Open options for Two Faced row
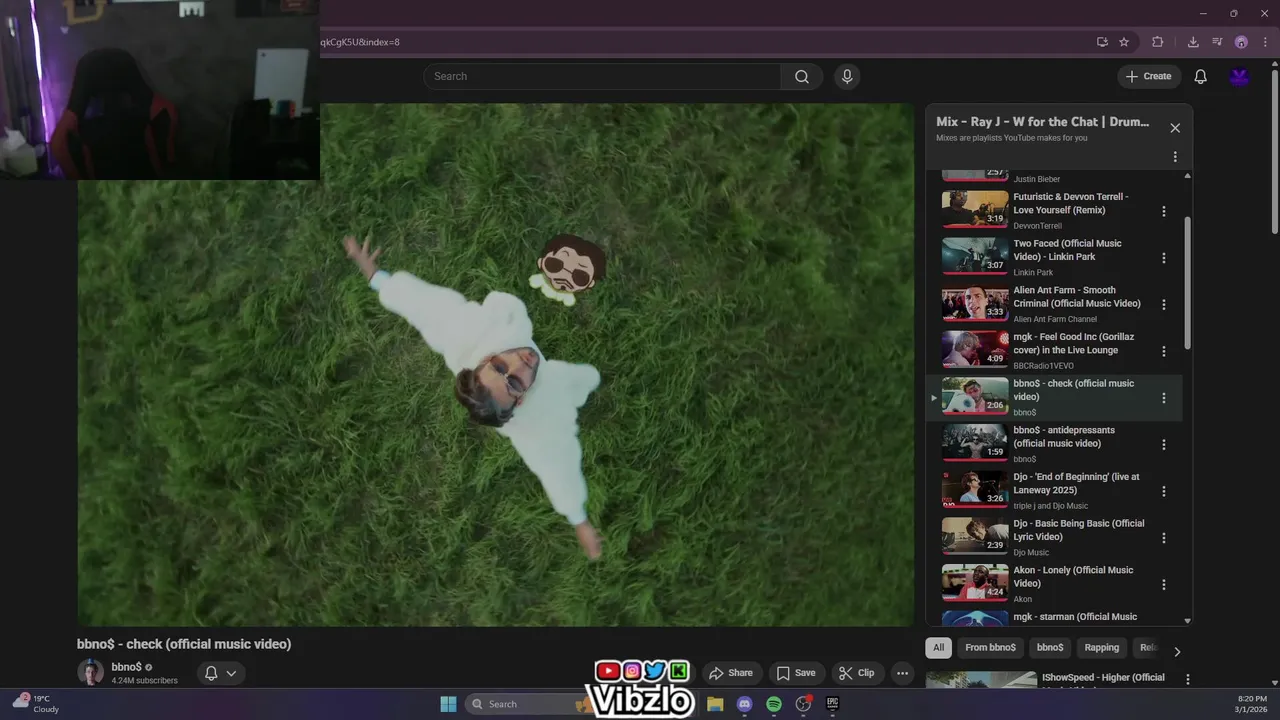 pyautogui.click(x=1163, y=258)
